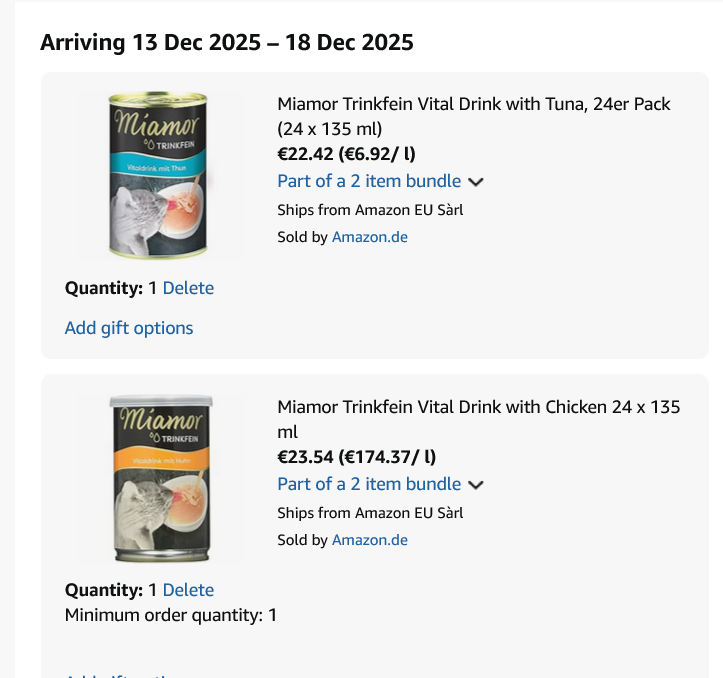The width and height of the screenshot is (723, 678).
Task: Click Quantity label of the Chicken item
Action: click(104, 590)
